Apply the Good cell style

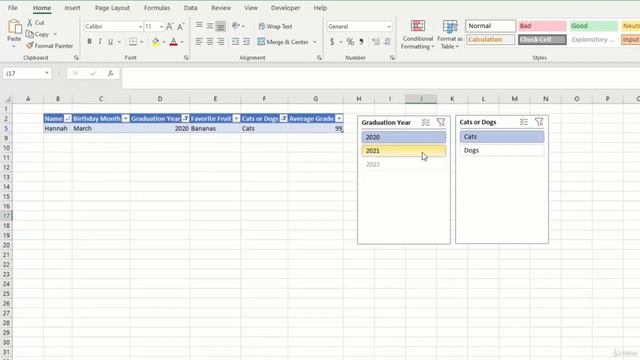[593, 26]
